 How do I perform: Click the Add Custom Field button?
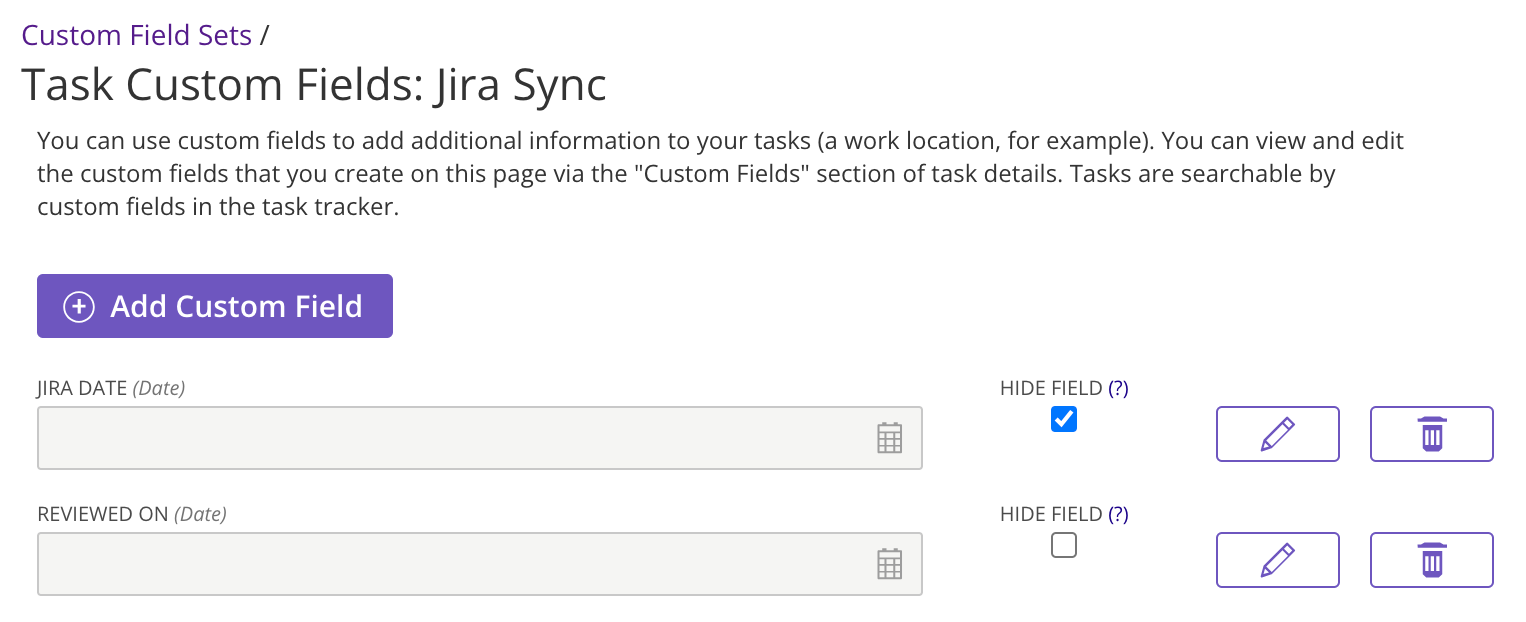click(x=215, y=306)
